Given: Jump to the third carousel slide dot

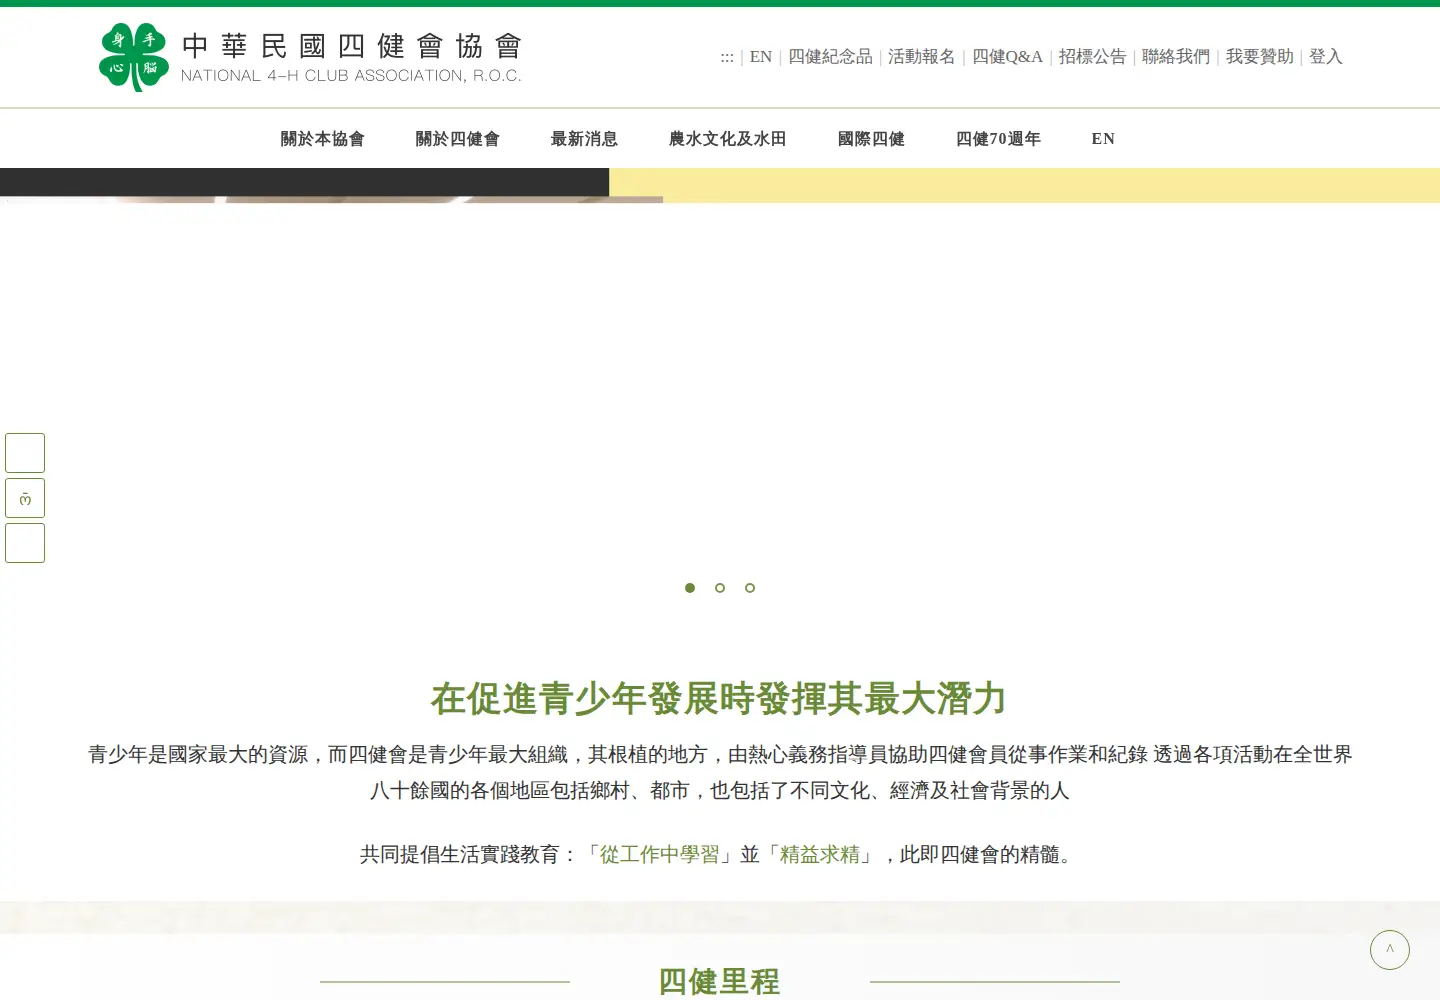Looking at the screenshot, I should pos(750,588).
